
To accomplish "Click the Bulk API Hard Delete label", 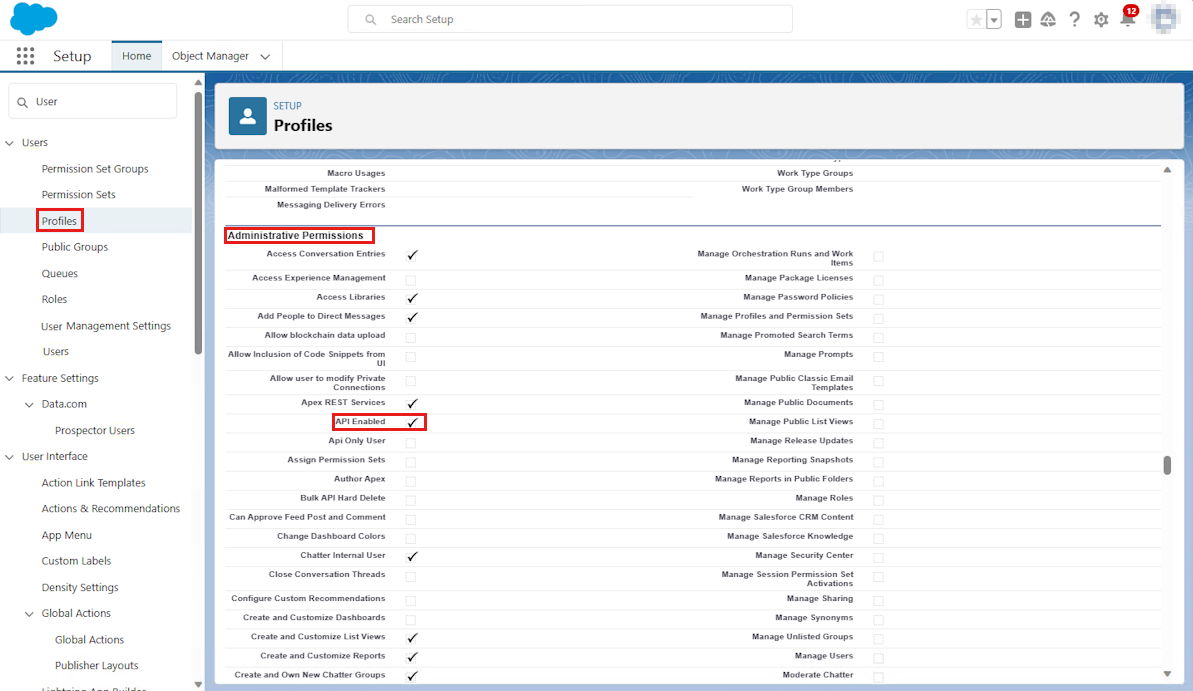I will 342,498.
